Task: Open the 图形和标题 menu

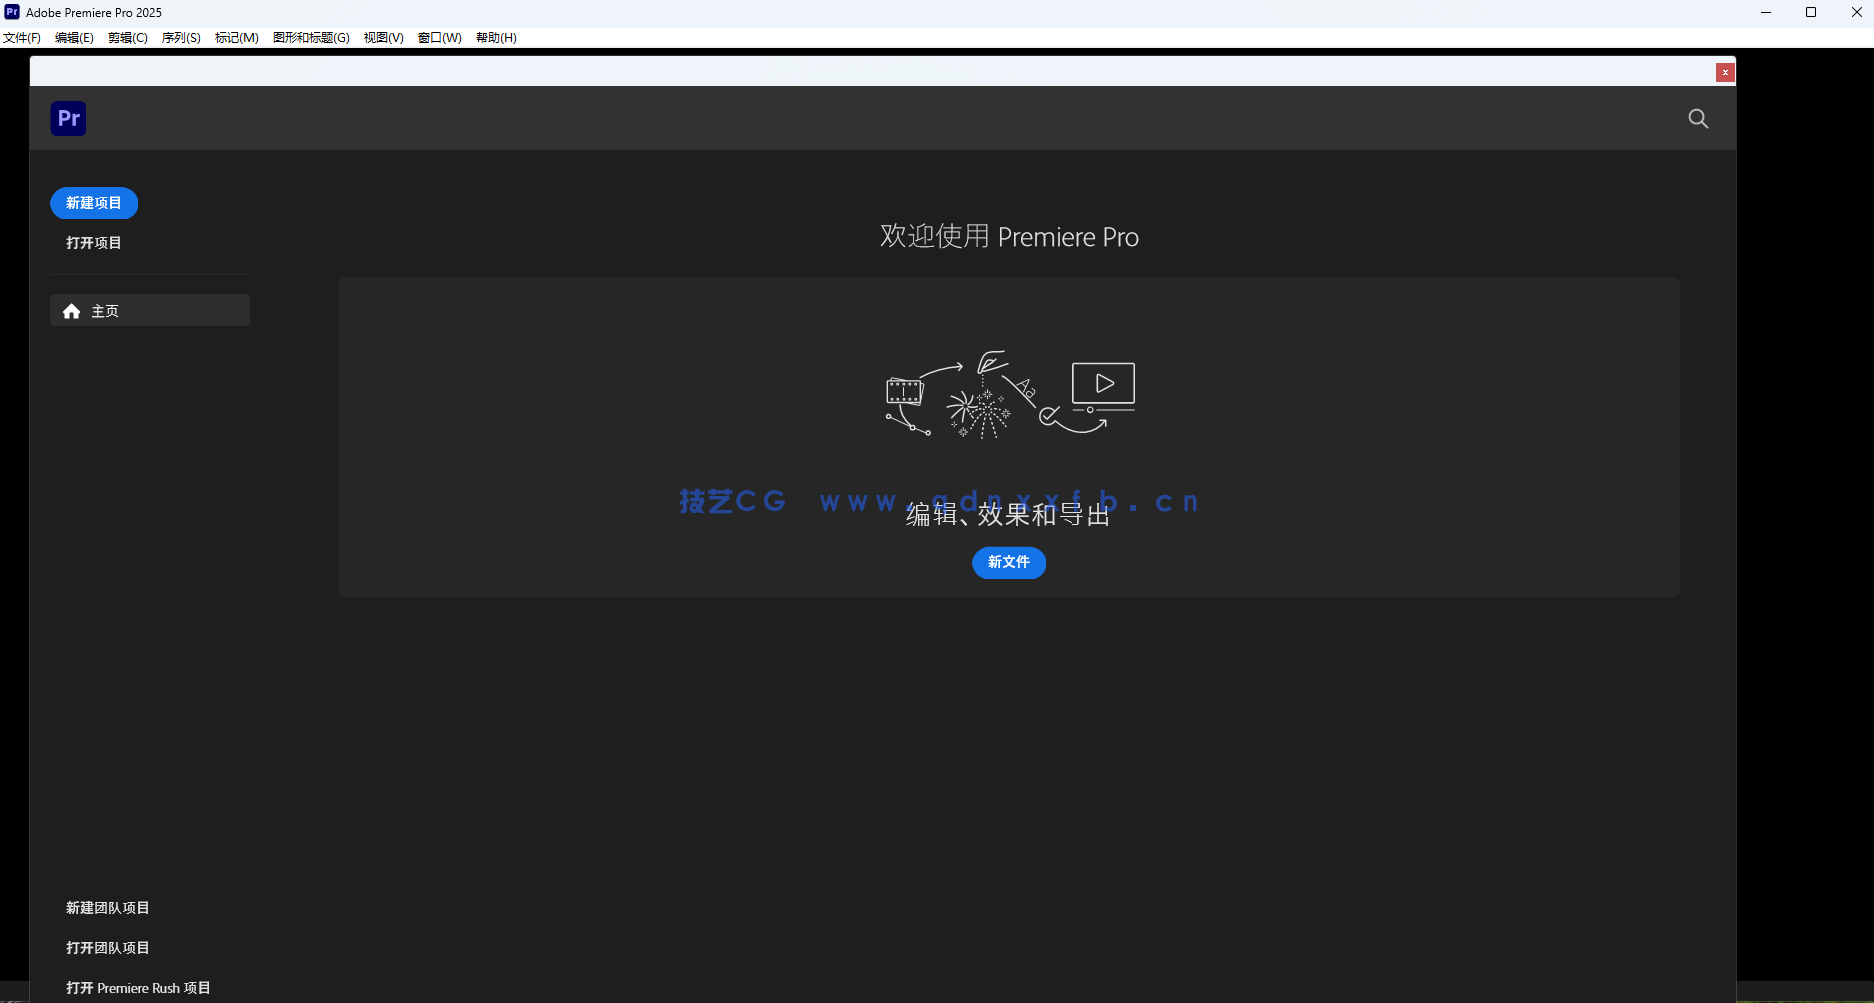Action: (311, 37)
